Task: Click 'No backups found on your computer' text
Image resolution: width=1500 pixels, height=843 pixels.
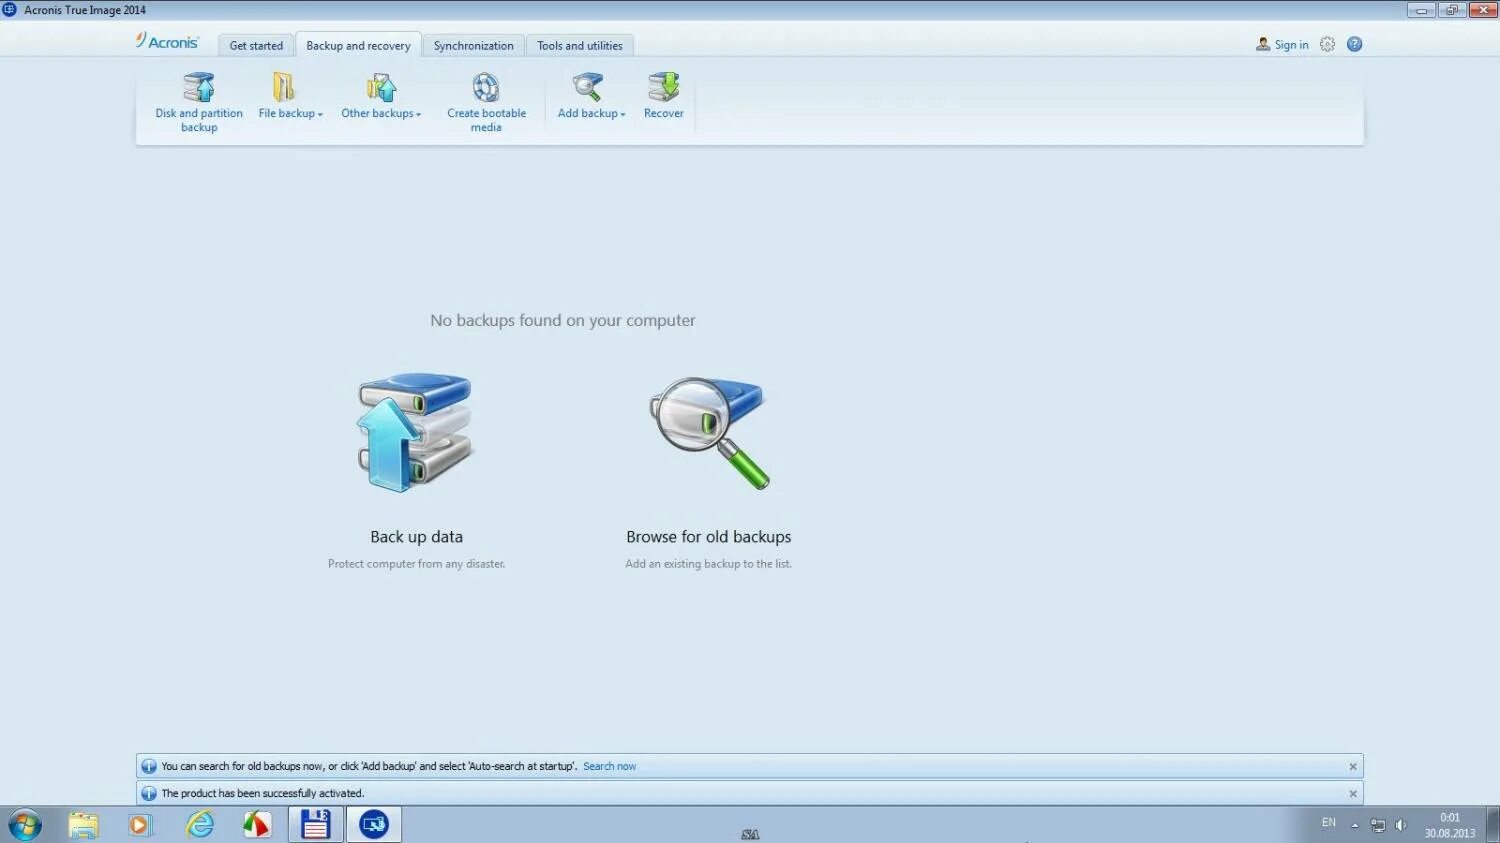Action: point(562,321)
